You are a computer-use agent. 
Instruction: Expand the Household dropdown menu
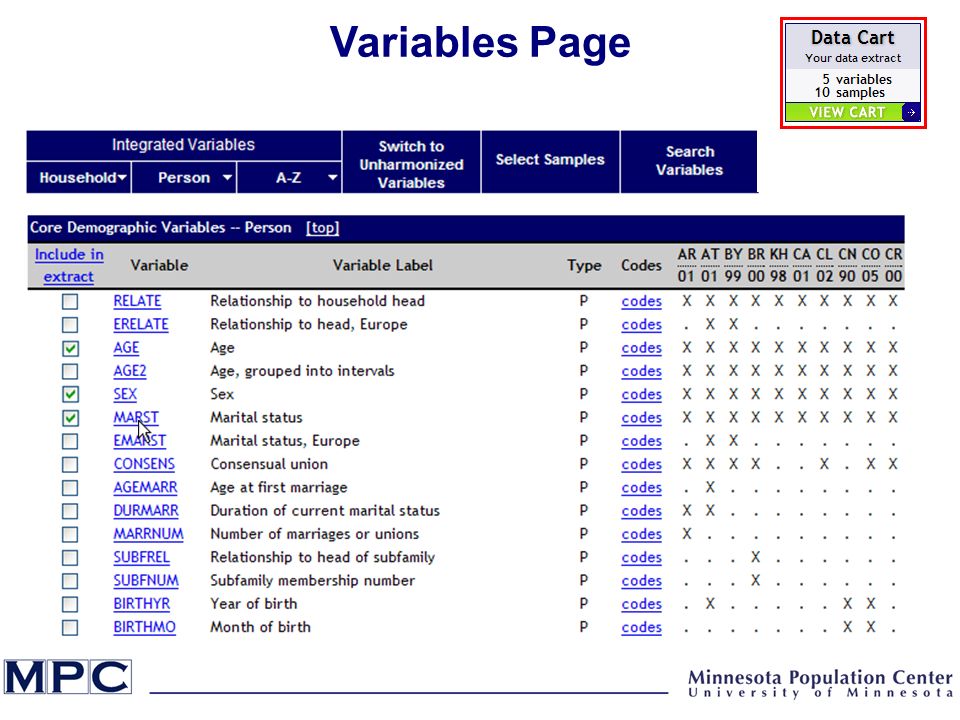point(79,178)
